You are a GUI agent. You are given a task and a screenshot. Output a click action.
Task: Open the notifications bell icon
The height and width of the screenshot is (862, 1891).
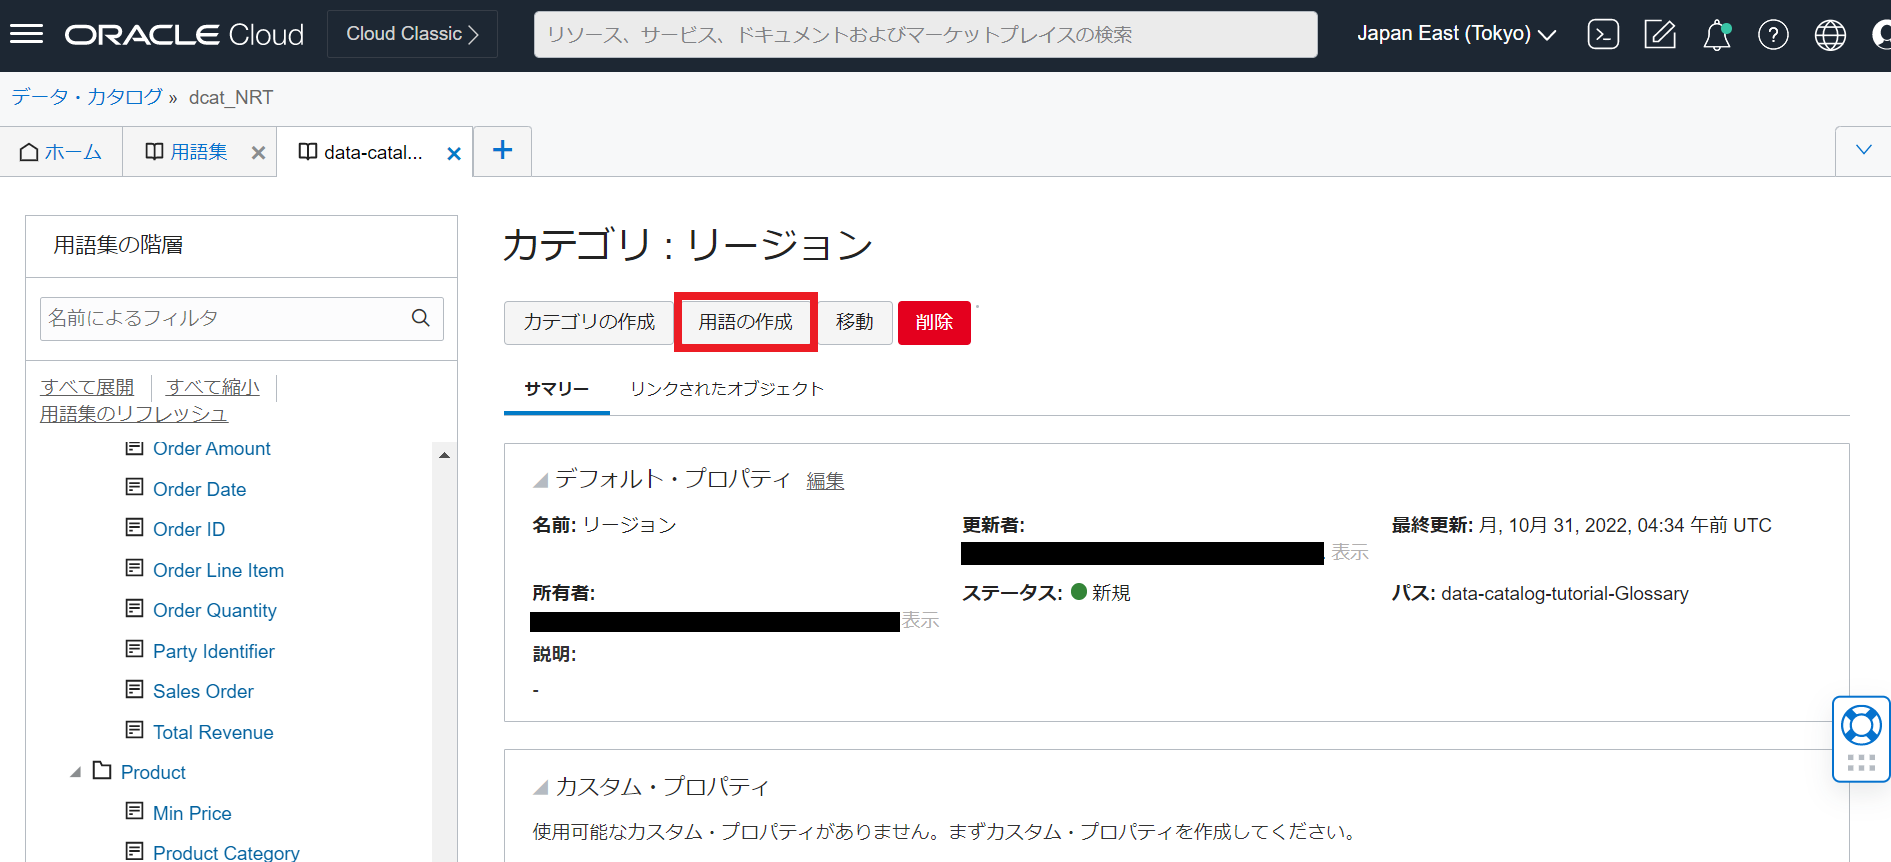[1717, 35]
